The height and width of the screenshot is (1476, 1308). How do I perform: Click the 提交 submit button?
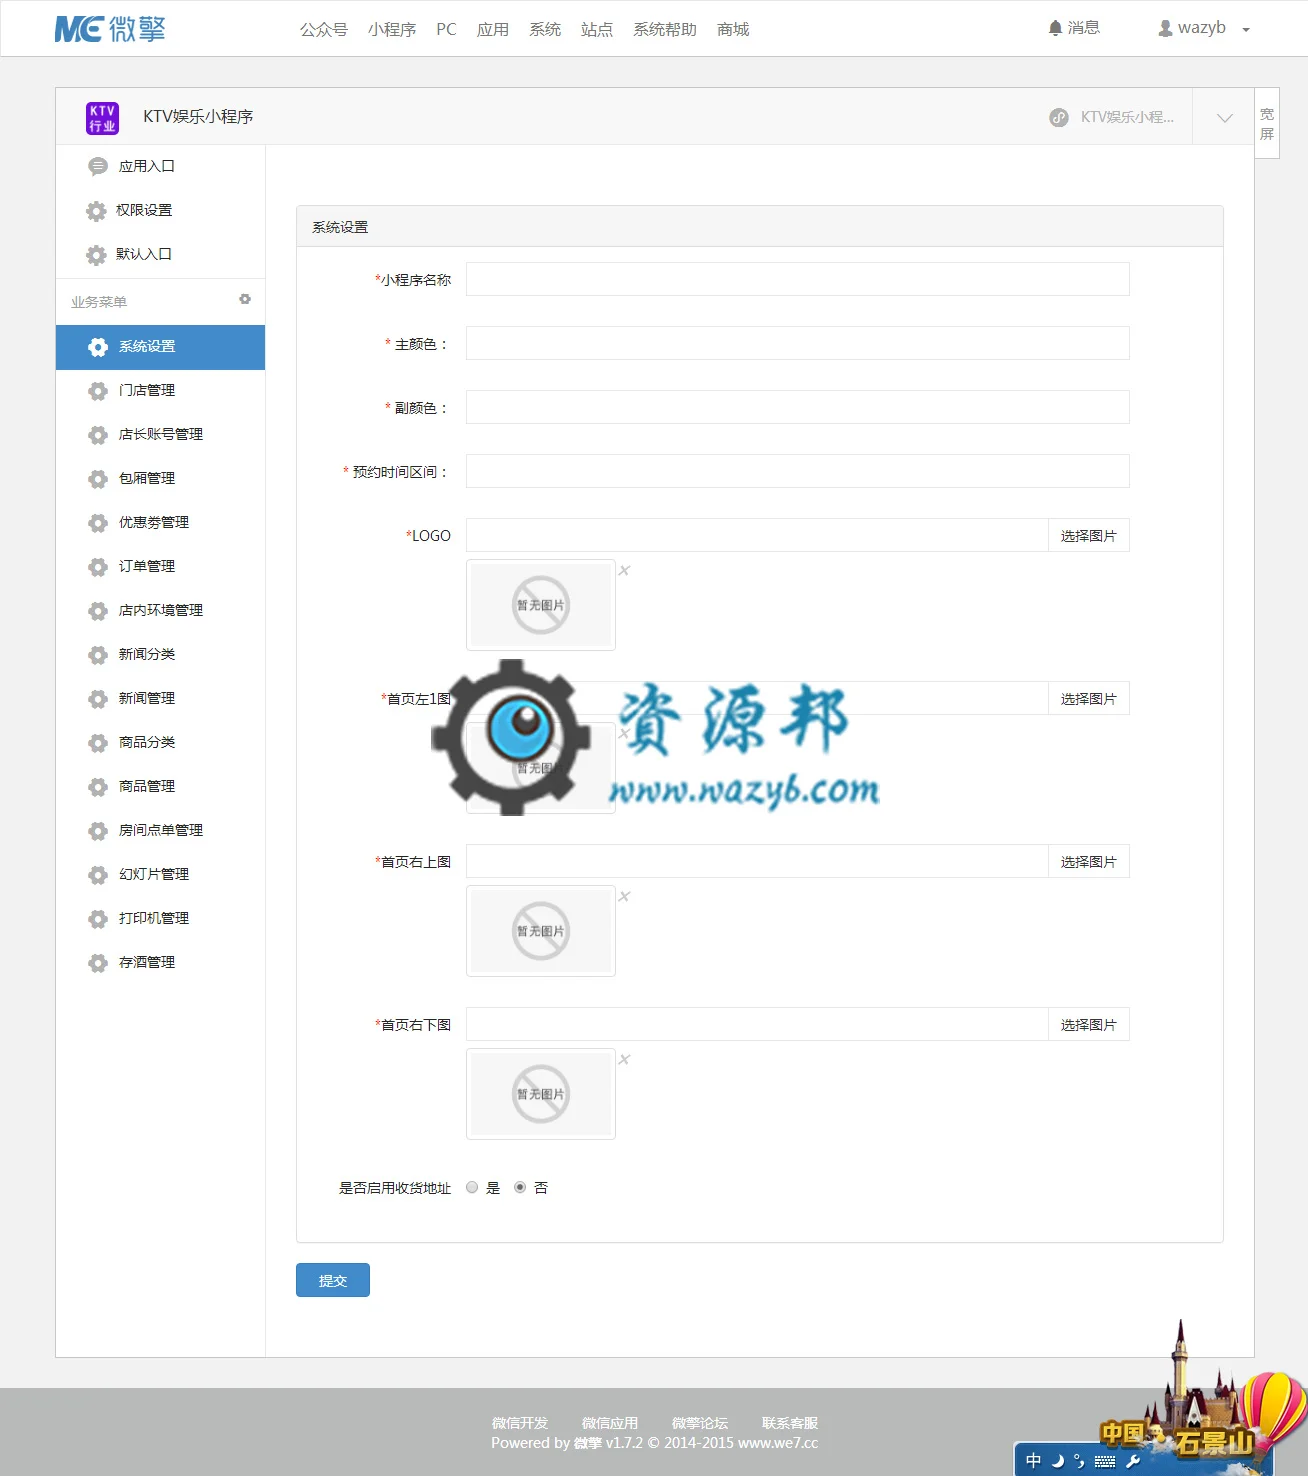(x=333, y=1280)
